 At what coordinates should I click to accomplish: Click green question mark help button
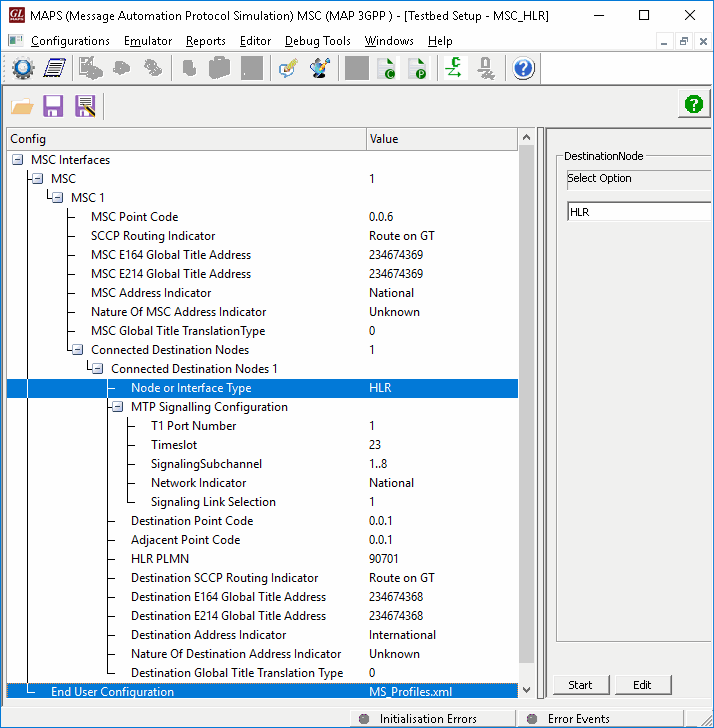[x=694, y=104]
